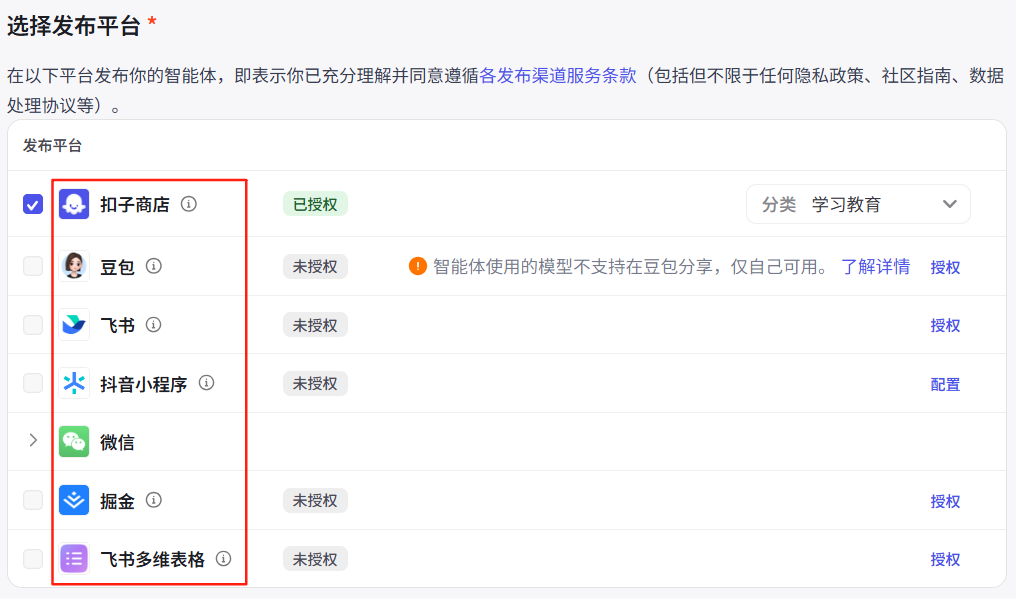Click 配置 link for 抖音小程序

[945, 384]
